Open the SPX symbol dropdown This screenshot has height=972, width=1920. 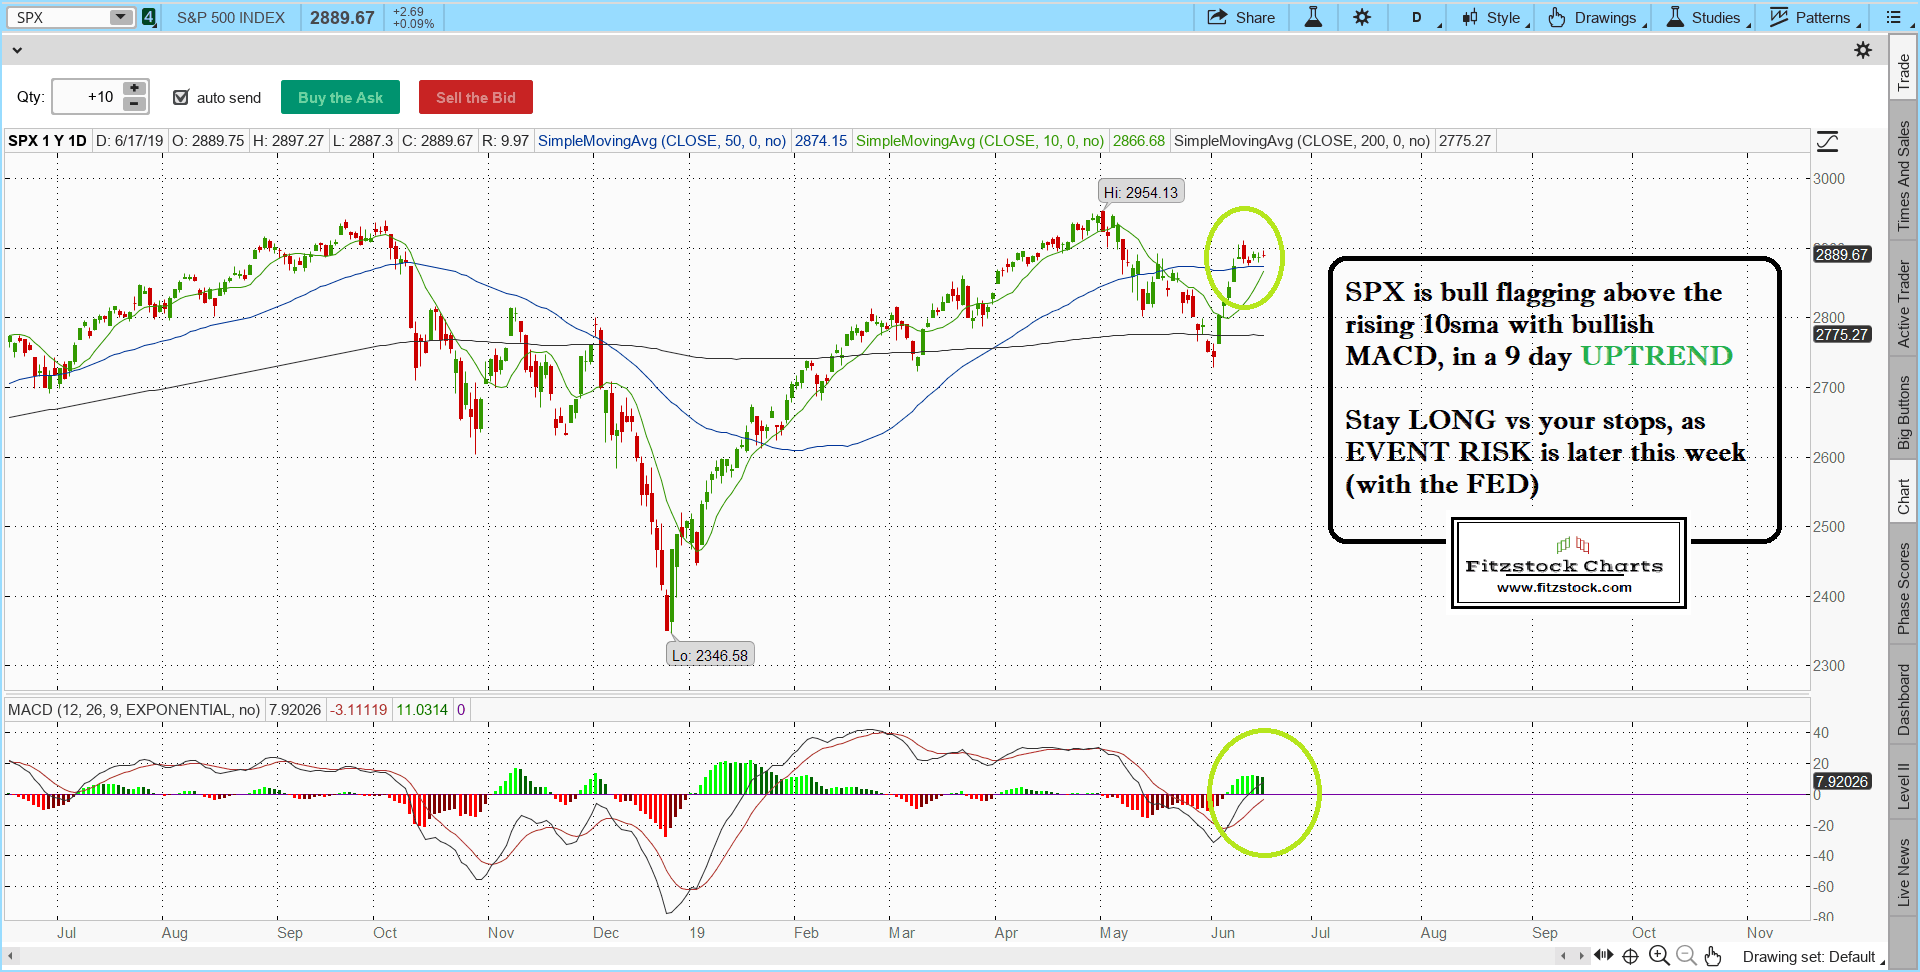click(120, 17)
